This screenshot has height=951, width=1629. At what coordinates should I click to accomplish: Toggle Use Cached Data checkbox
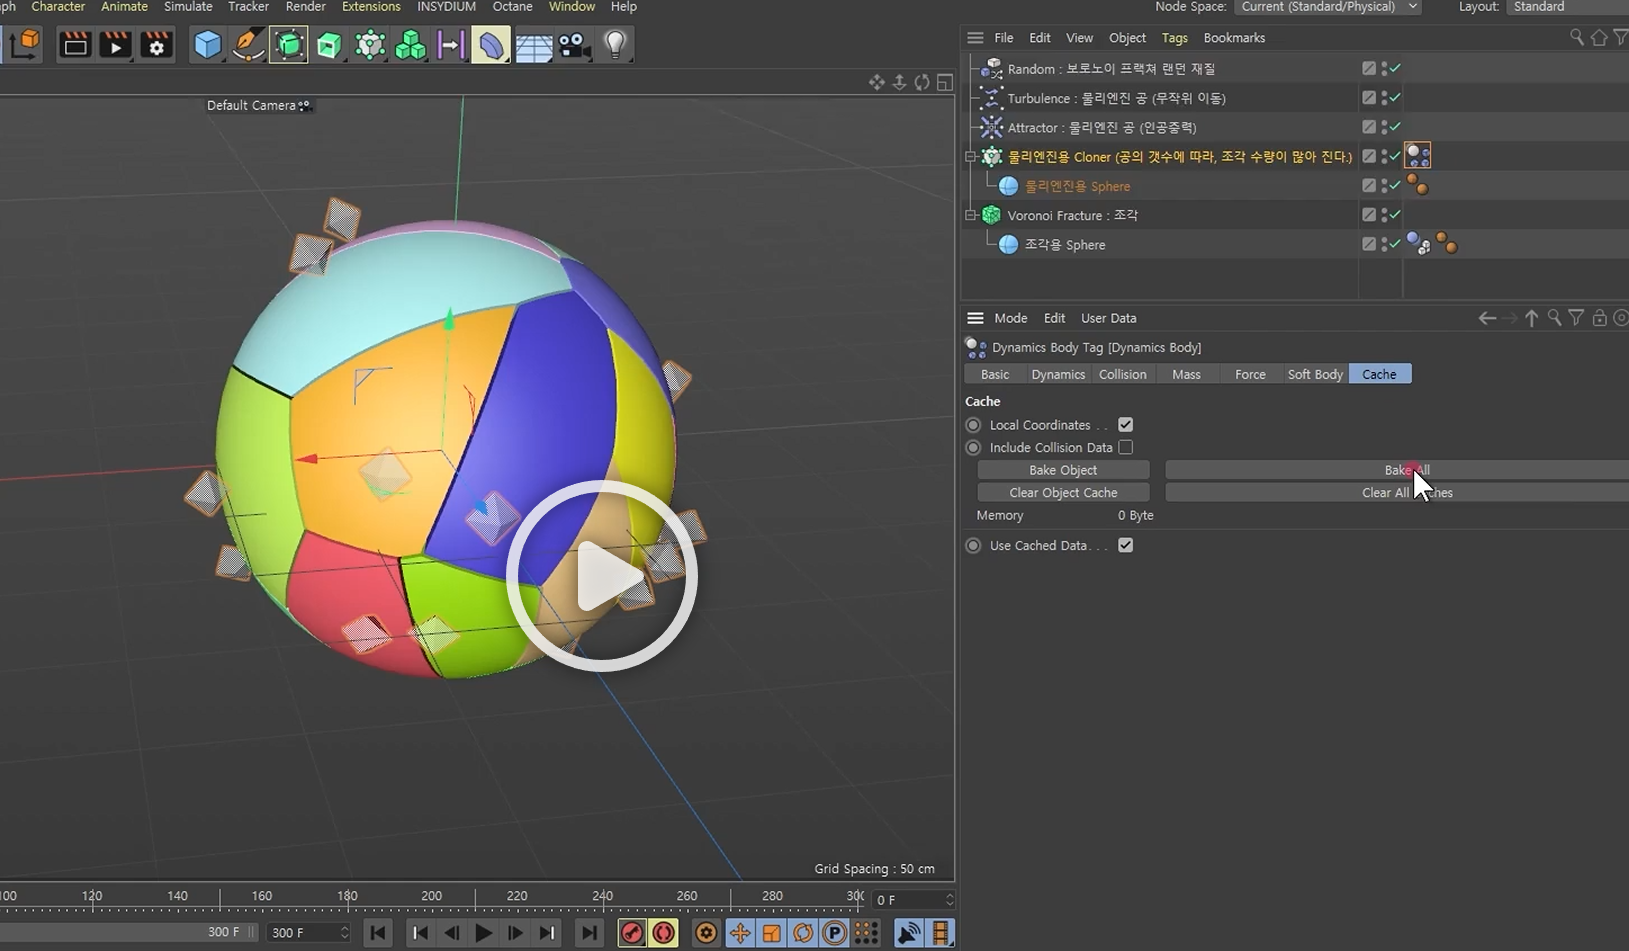click(x=1126, y=545)
